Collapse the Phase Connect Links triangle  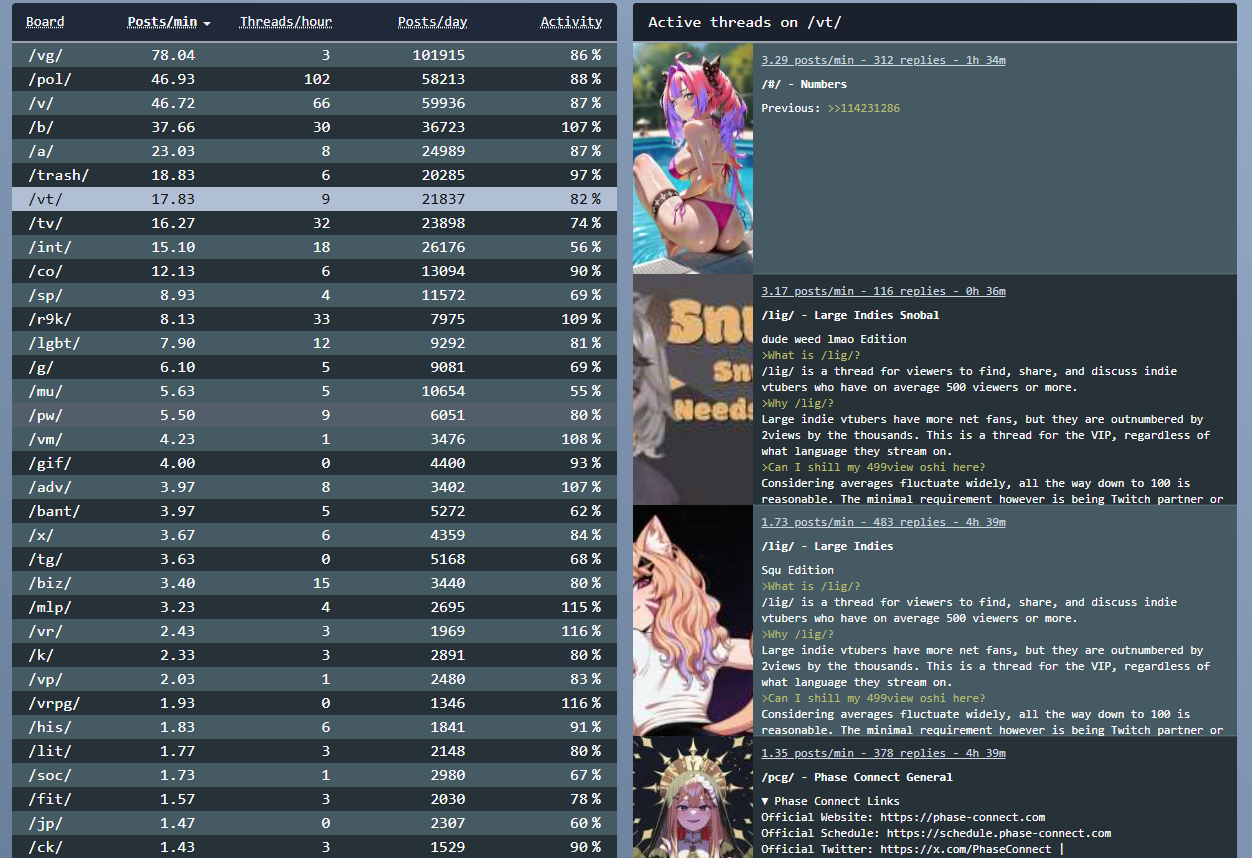(765, 801)
